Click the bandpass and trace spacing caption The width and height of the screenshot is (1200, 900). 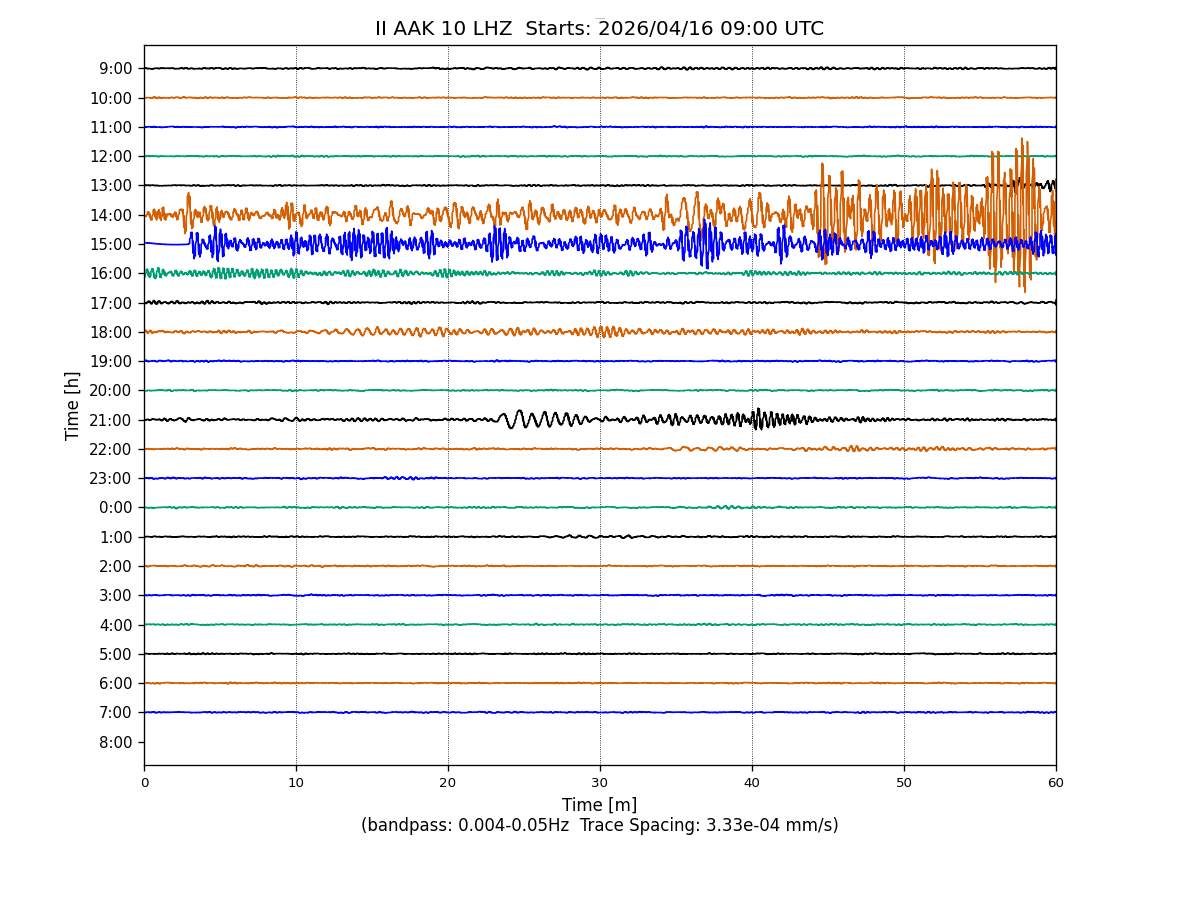tap(599, 826)
